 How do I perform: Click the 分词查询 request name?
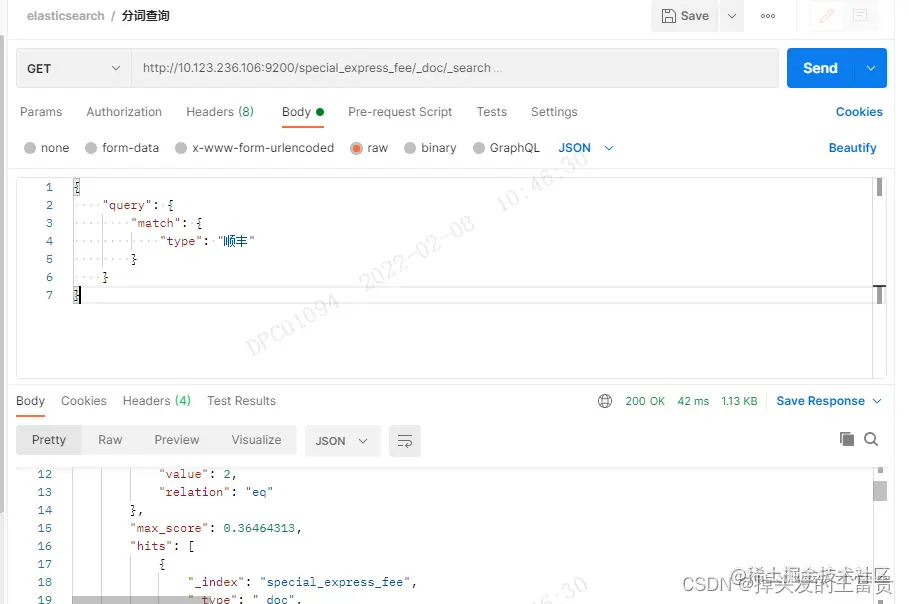pos(146,16)
